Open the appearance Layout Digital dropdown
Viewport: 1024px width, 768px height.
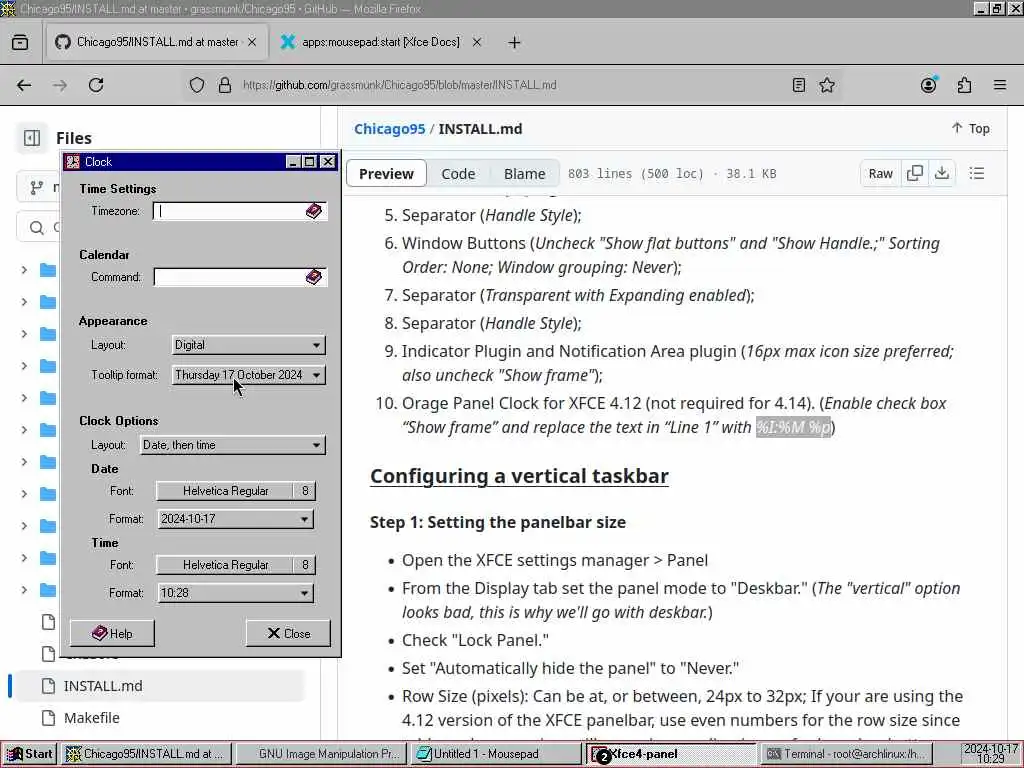(248, 345)
